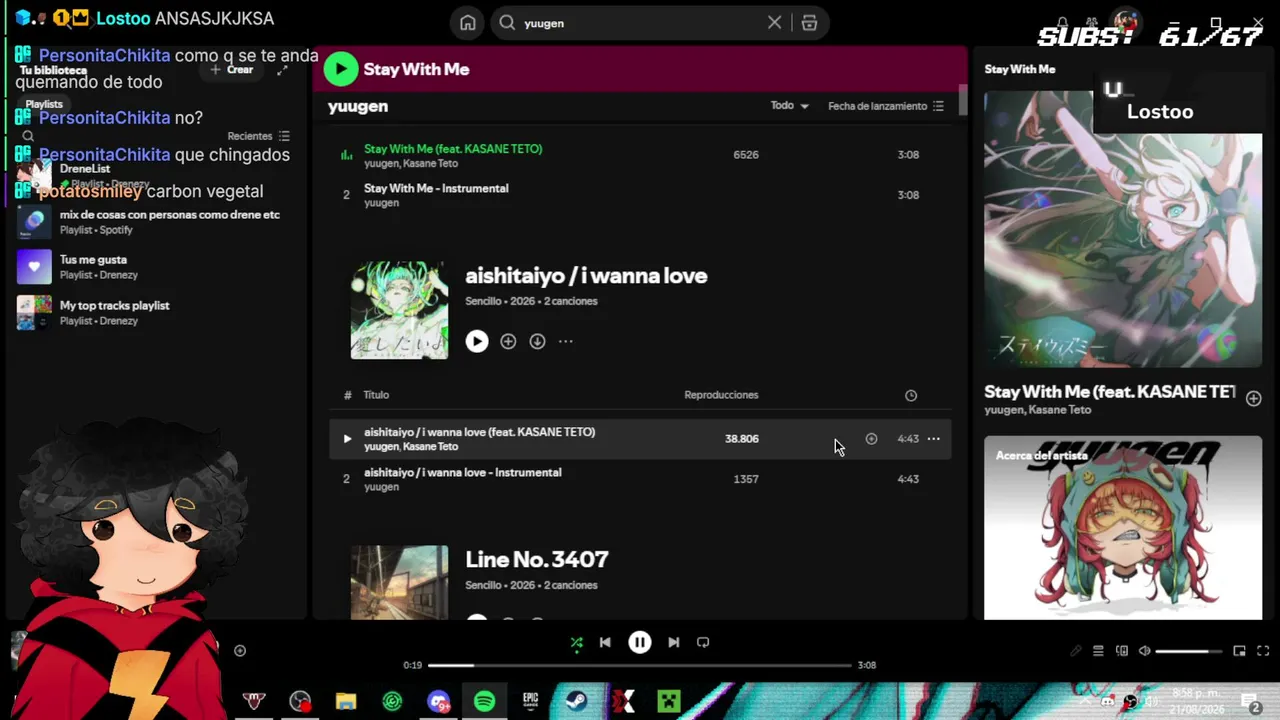Mute the volume via speaker icon
The width and height of the screenshot is (1280, 720).
click(1145, 651)
